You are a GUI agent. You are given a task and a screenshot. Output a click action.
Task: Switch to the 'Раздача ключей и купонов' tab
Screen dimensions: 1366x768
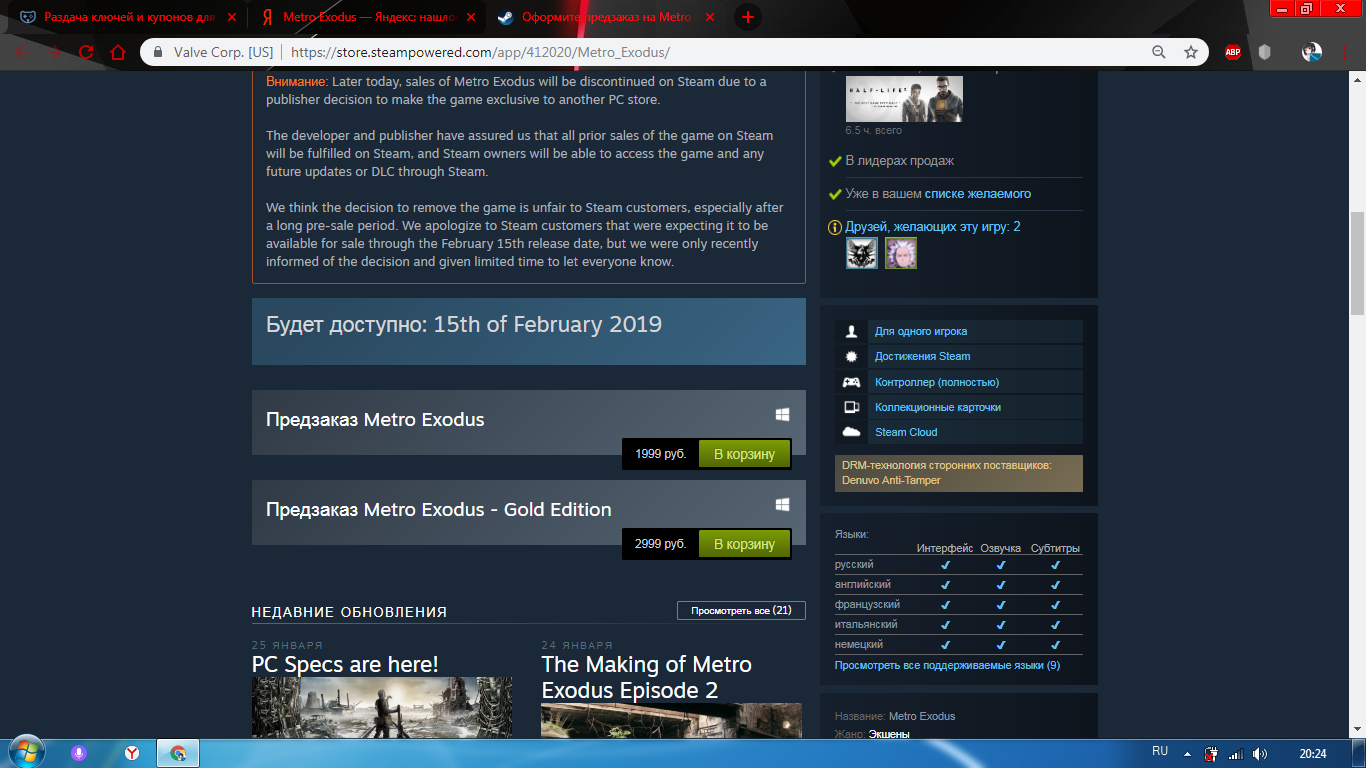pos(130,17)
